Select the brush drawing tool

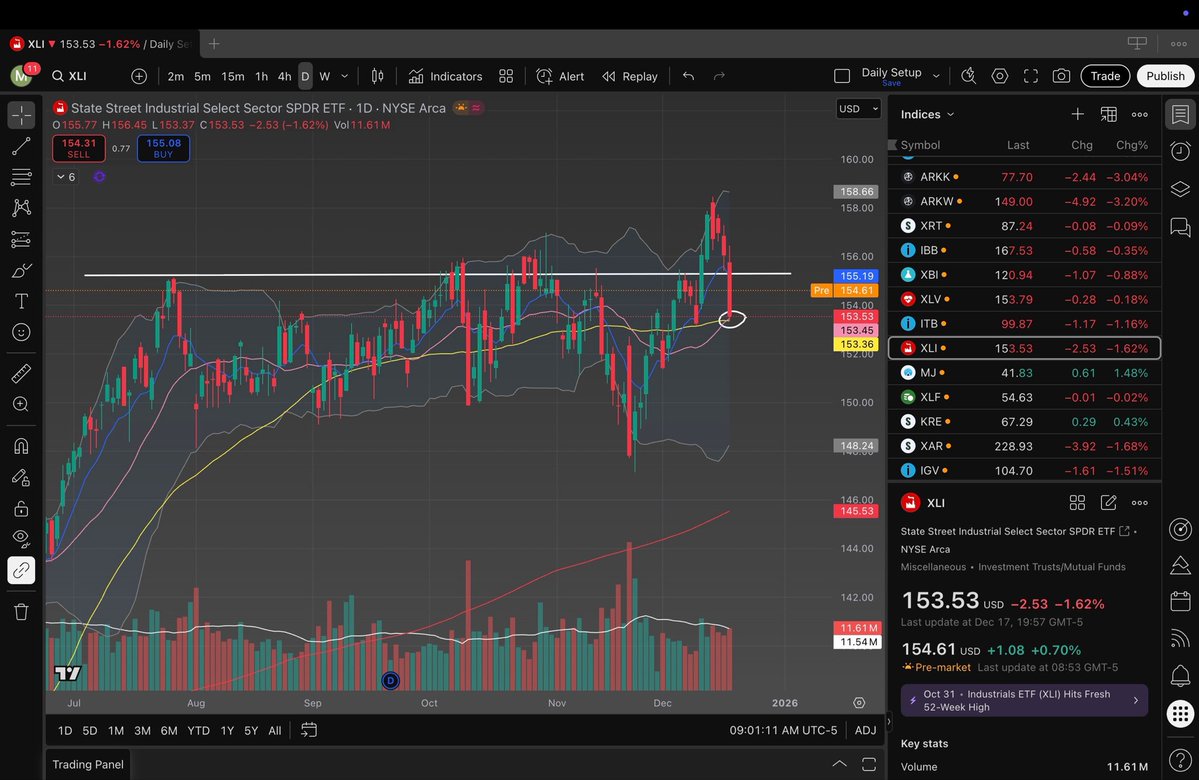(x=21, y=271)
